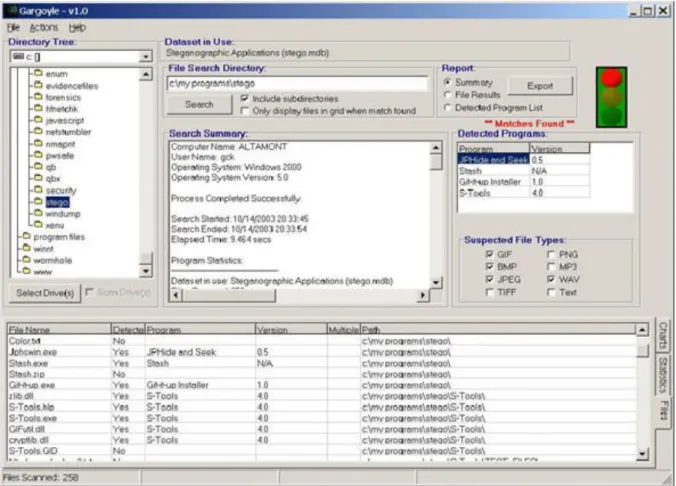This screenshot has height=486, width=676.
Task: Click the netstumbler folder icon
Action: 38,132
